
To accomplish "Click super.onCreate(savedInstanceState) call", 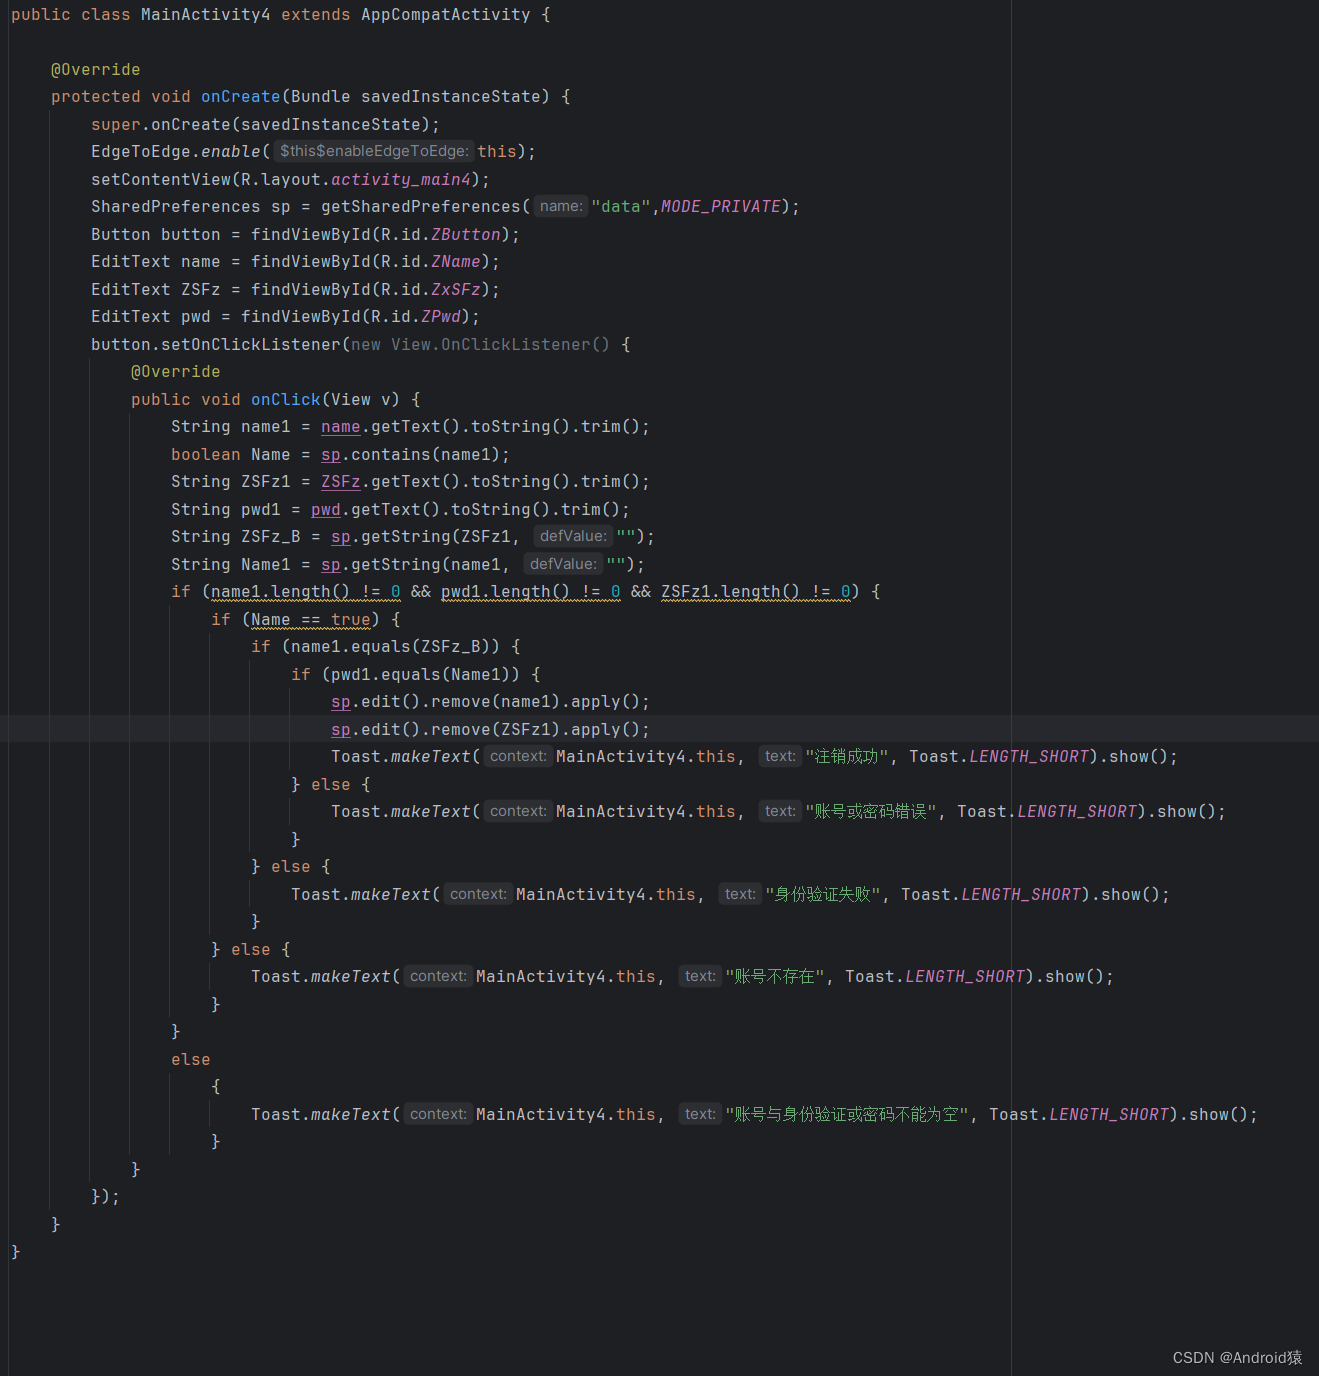I will click(x=265, y=124).
